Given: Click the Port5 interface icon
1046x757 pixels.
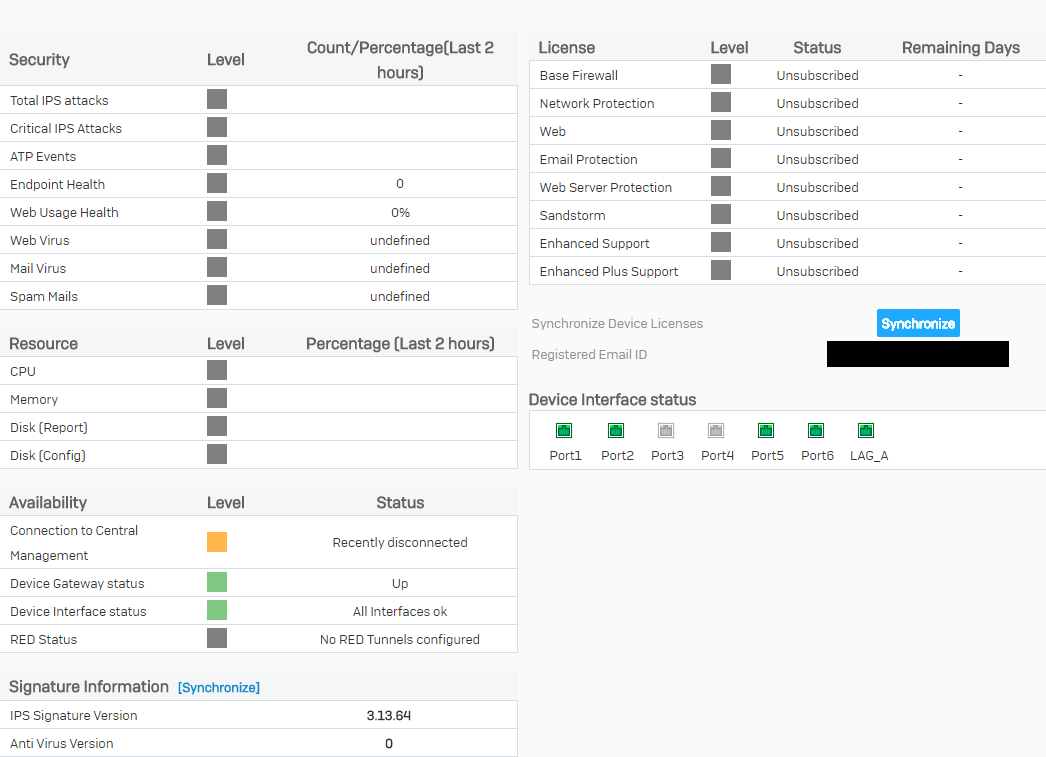Looking at the screenshot, I should pyautogui.click(x=766, y=430).
